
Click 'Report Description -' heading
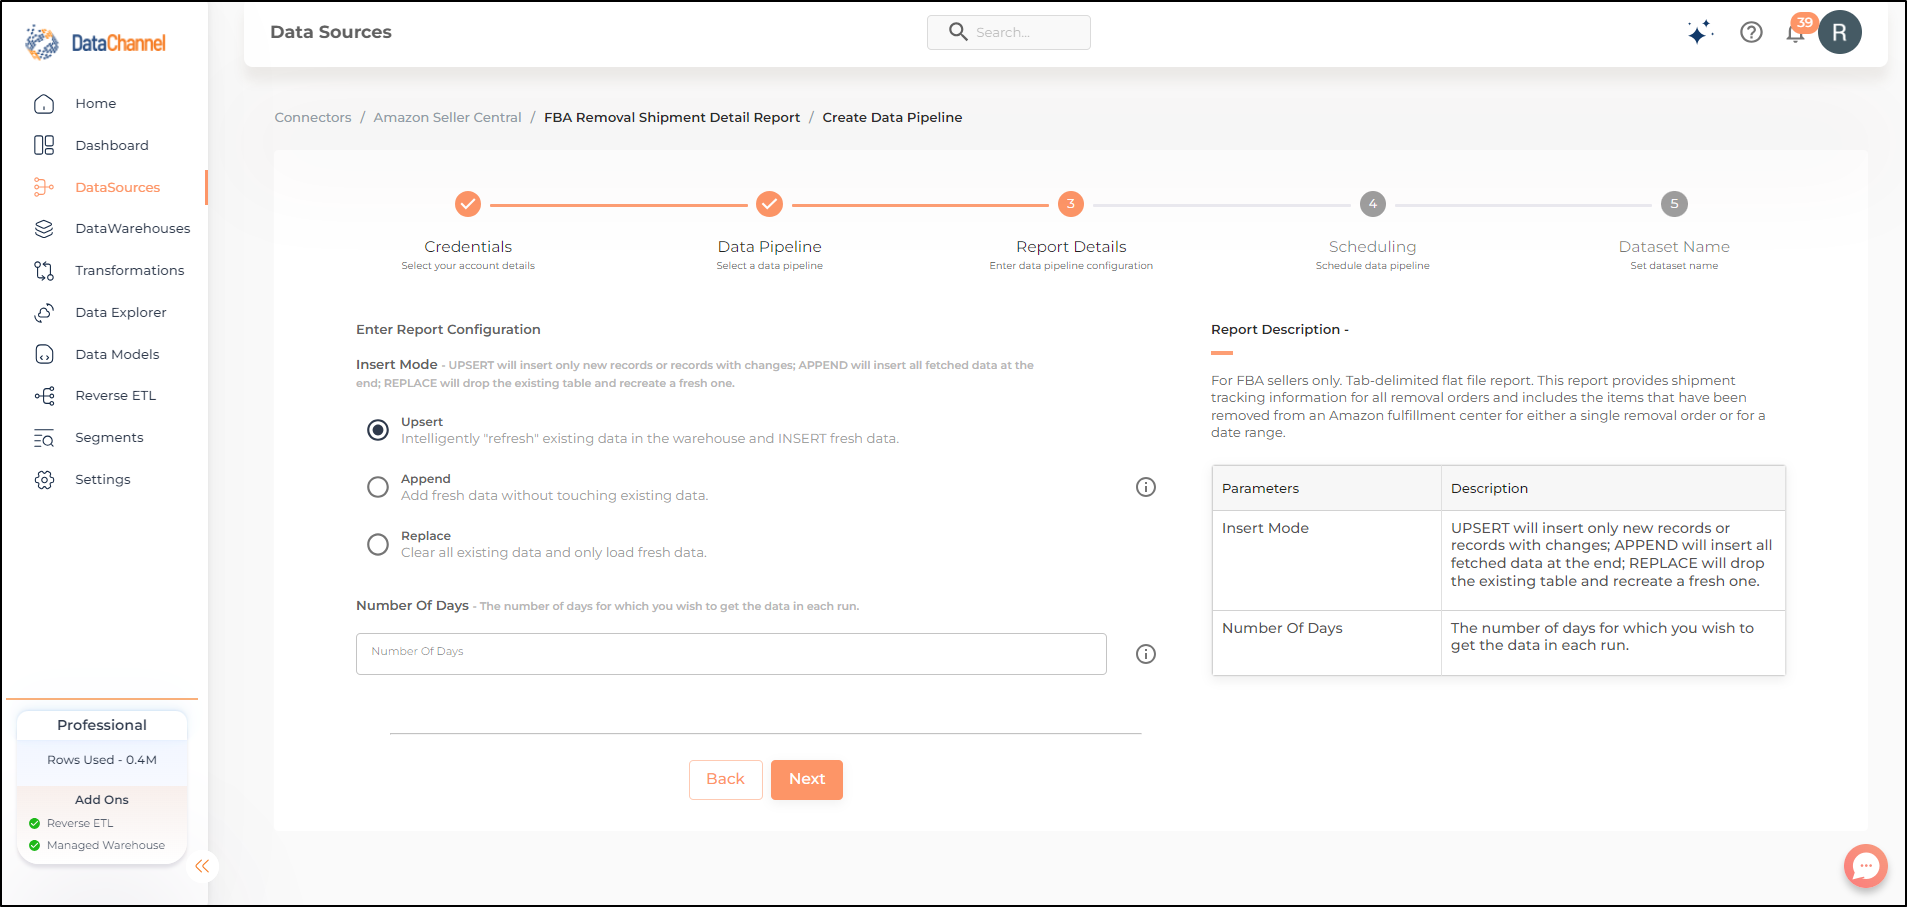tap(1280, 329)
